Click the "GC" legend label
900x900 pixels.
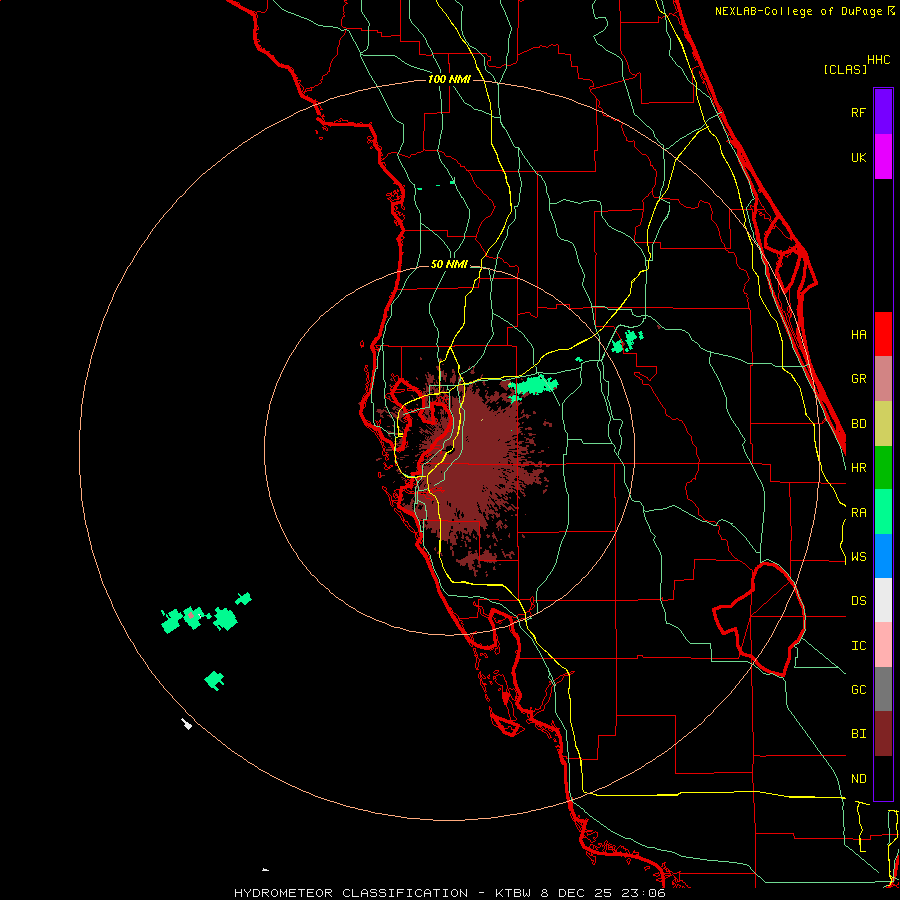[x=858, y=690]
